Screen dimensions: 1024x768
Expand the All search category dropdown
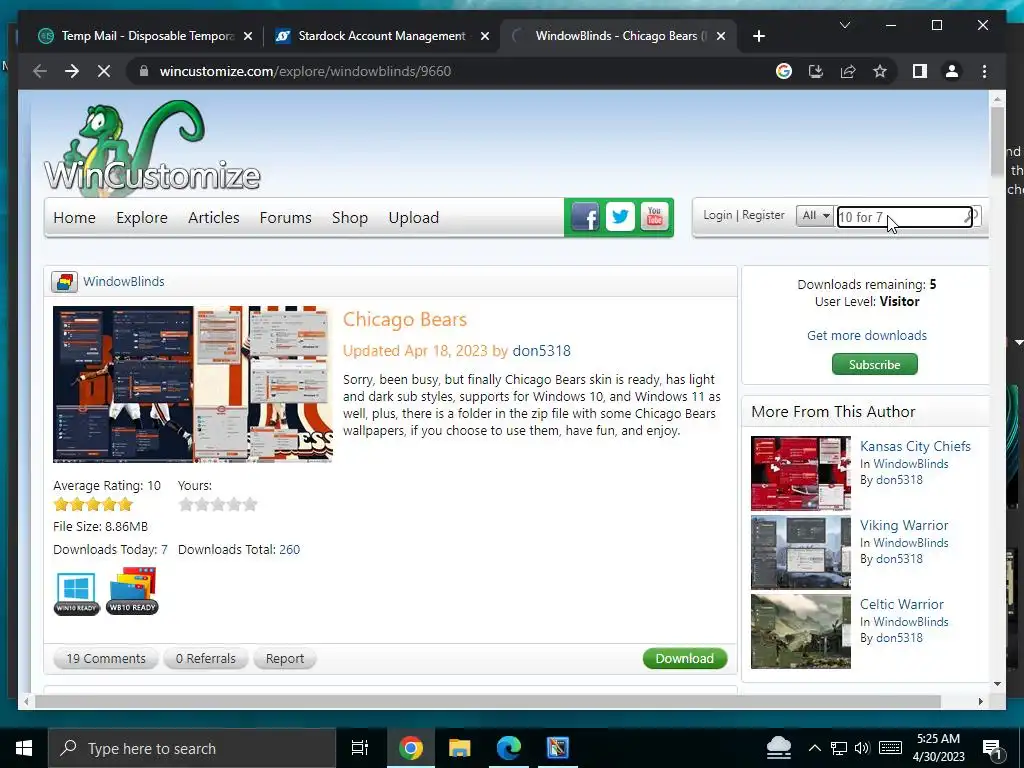pyautogui.click(x=815, y=216)
